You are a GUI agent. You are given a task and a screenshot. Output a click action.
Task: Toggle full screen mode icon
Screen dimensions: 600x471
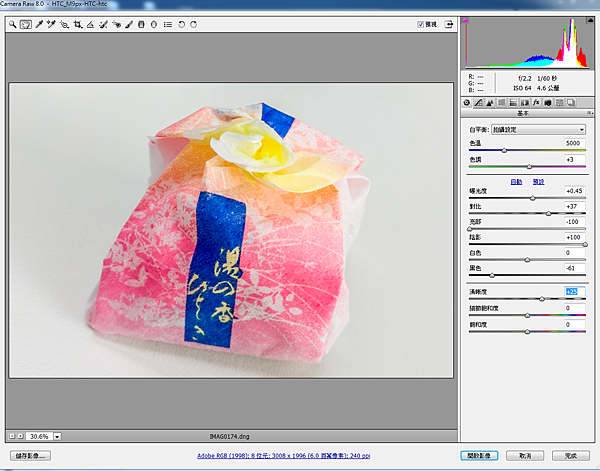[x=448, y=24]
